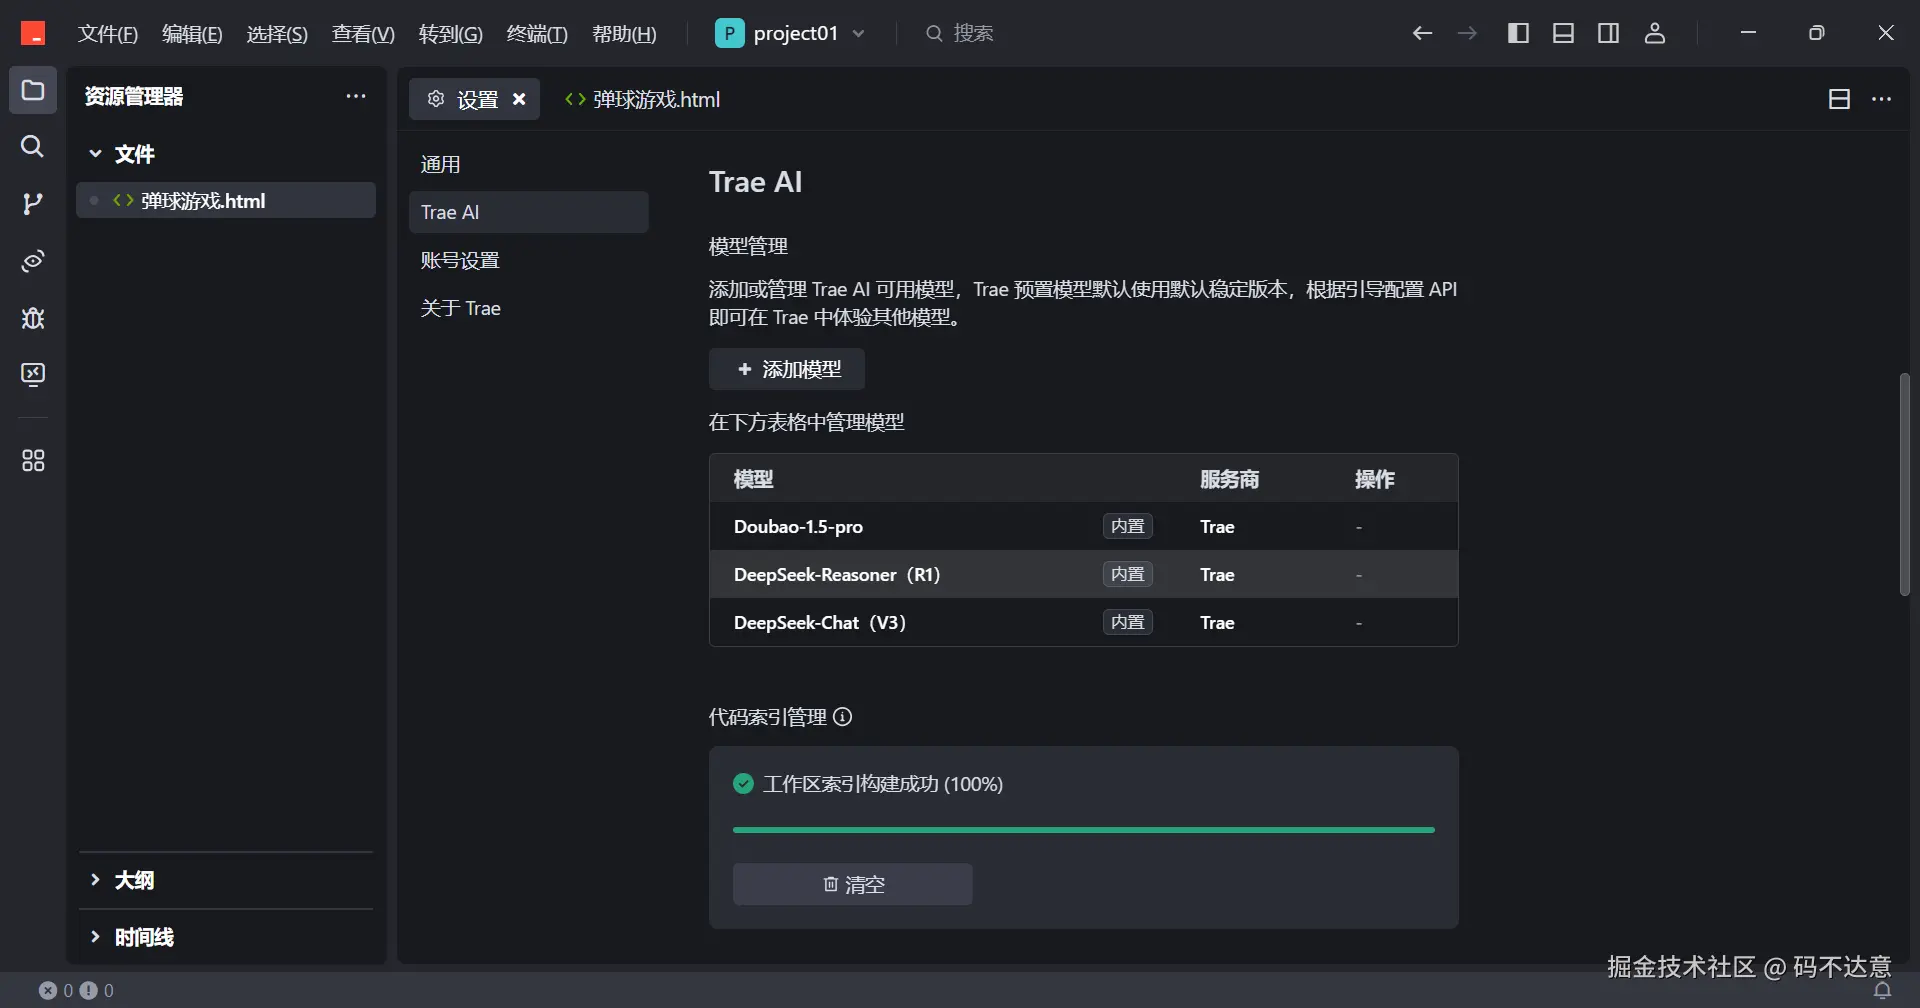Open the notifications bell icon

tap(1882, 990)
